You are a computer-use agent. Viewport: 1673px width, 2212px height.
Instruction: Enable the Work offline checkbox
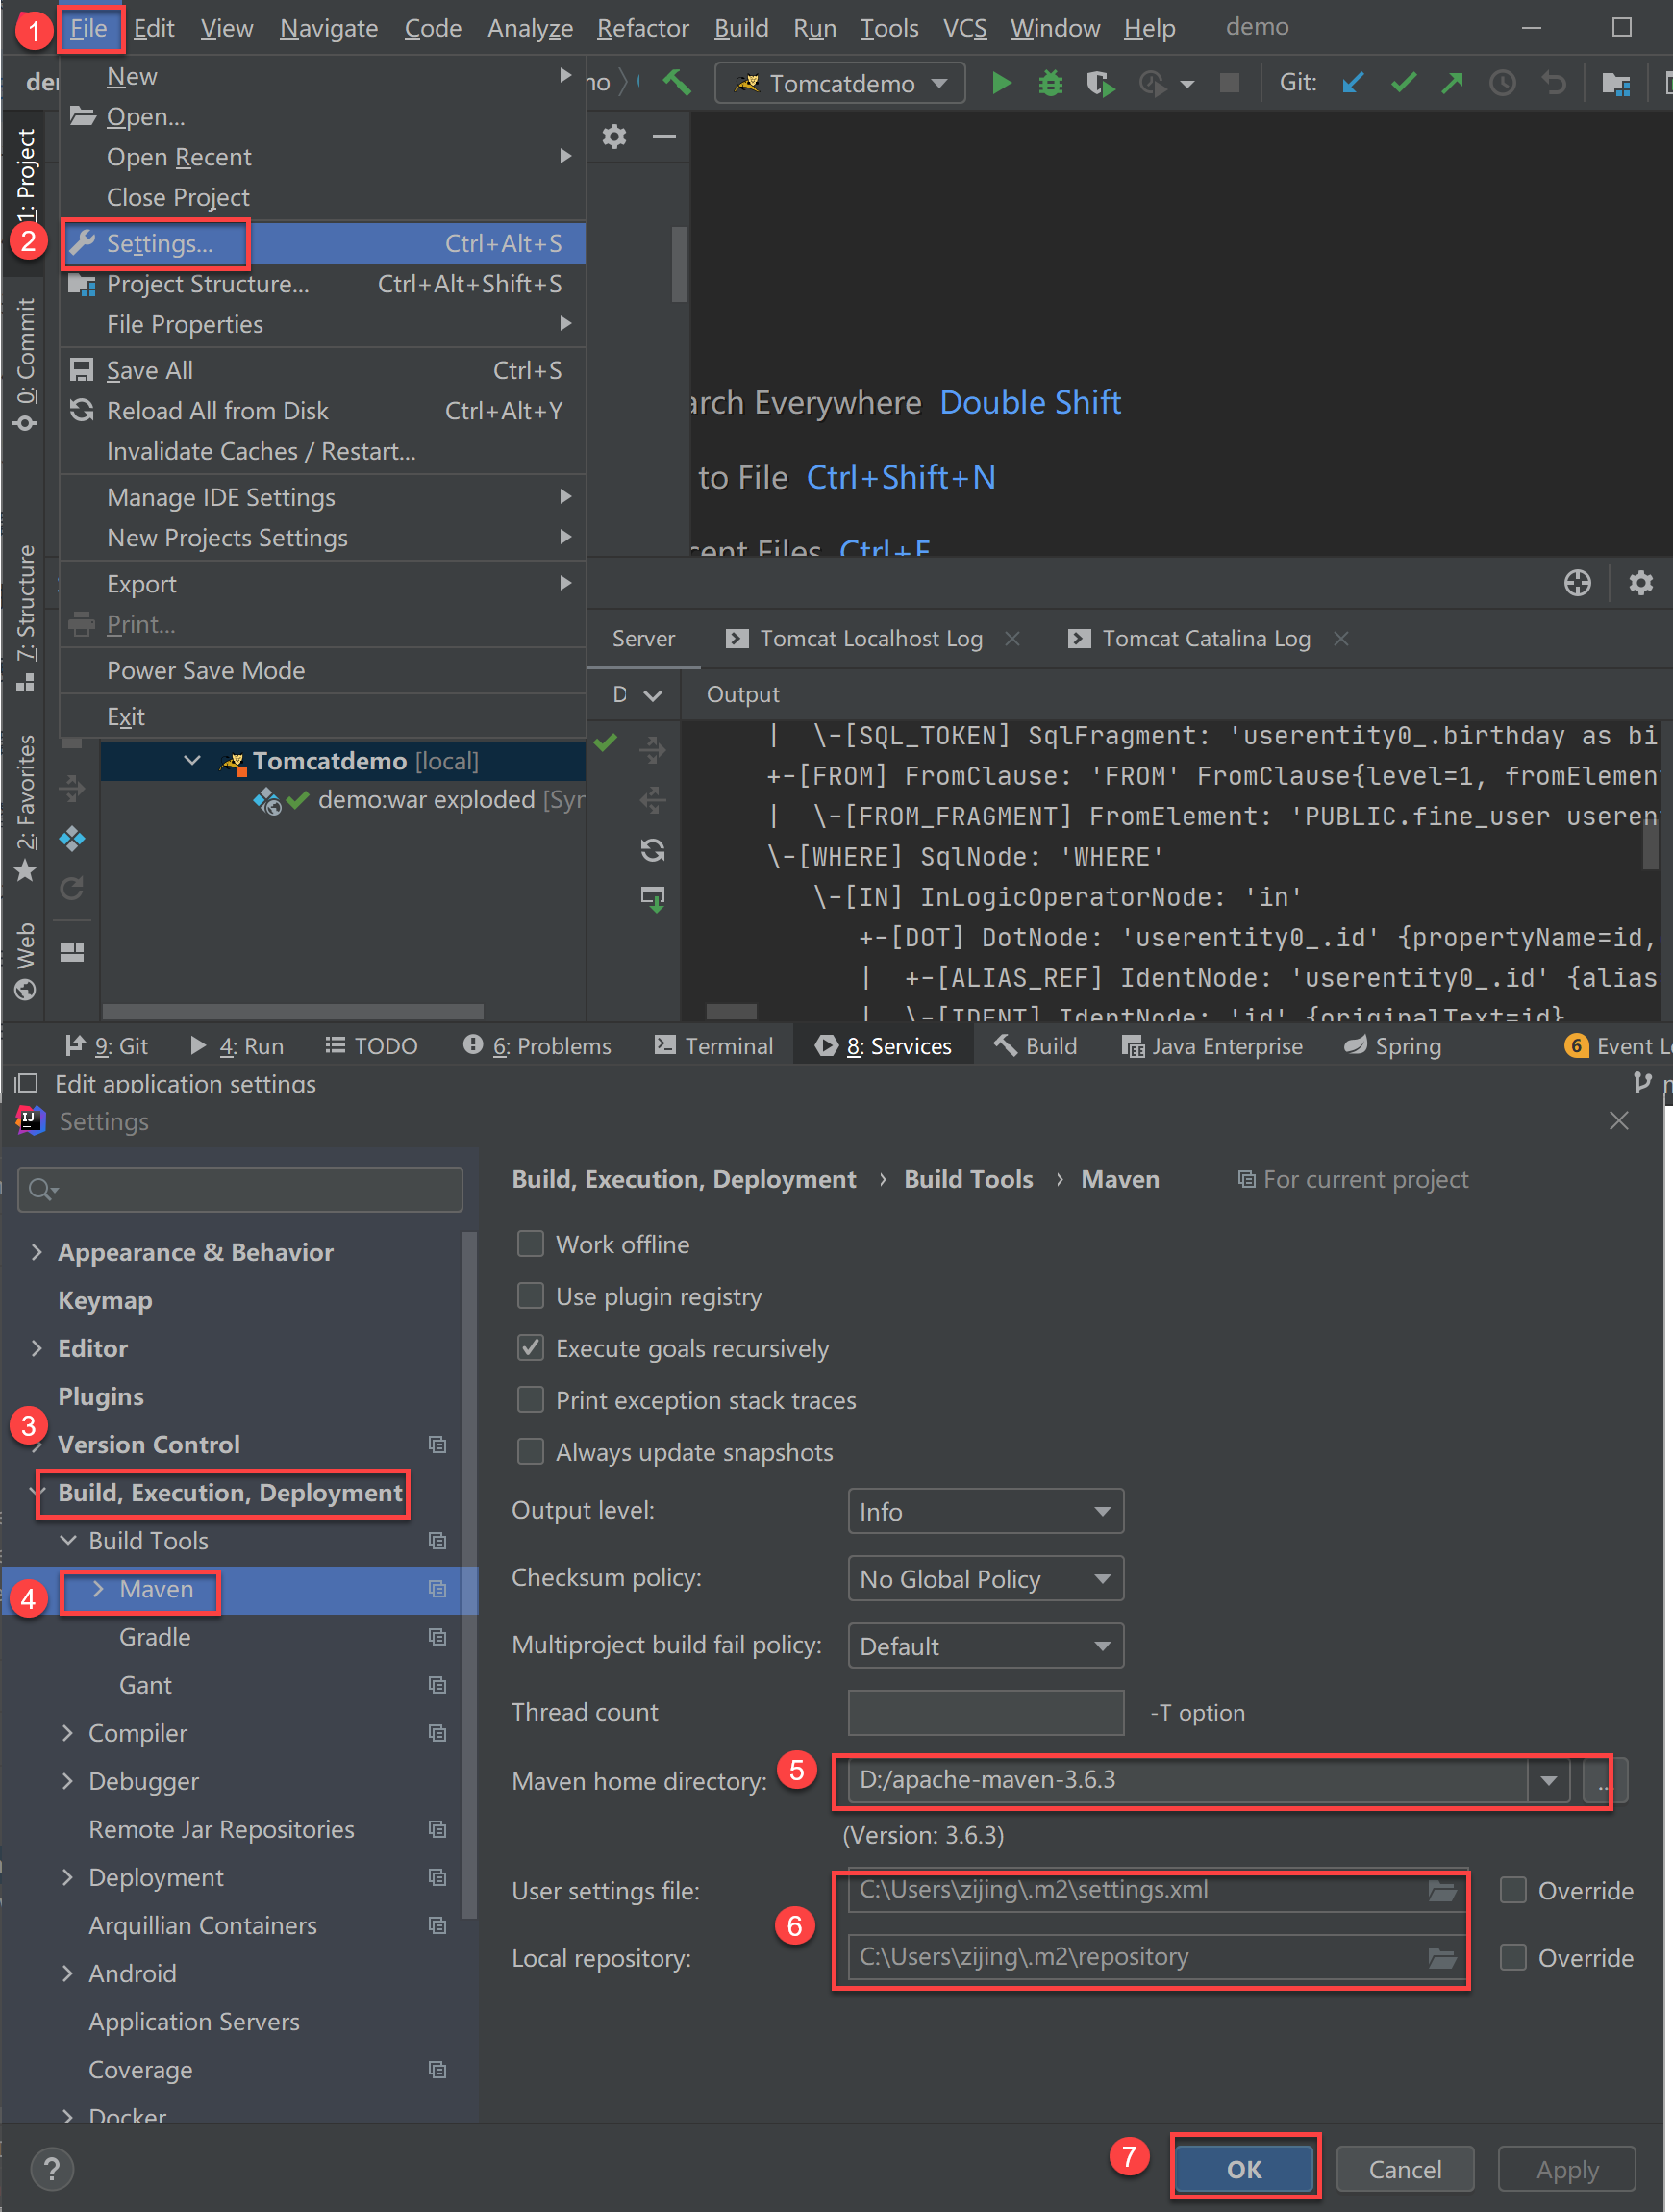[x=530, y=1244]
